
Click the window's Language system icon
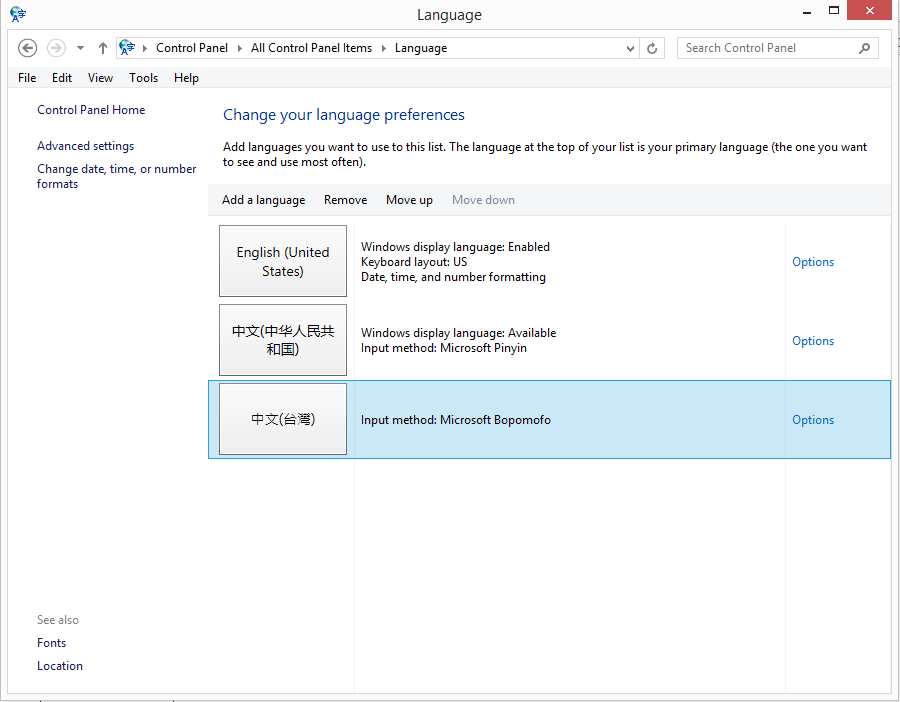(x=18, y=14)
